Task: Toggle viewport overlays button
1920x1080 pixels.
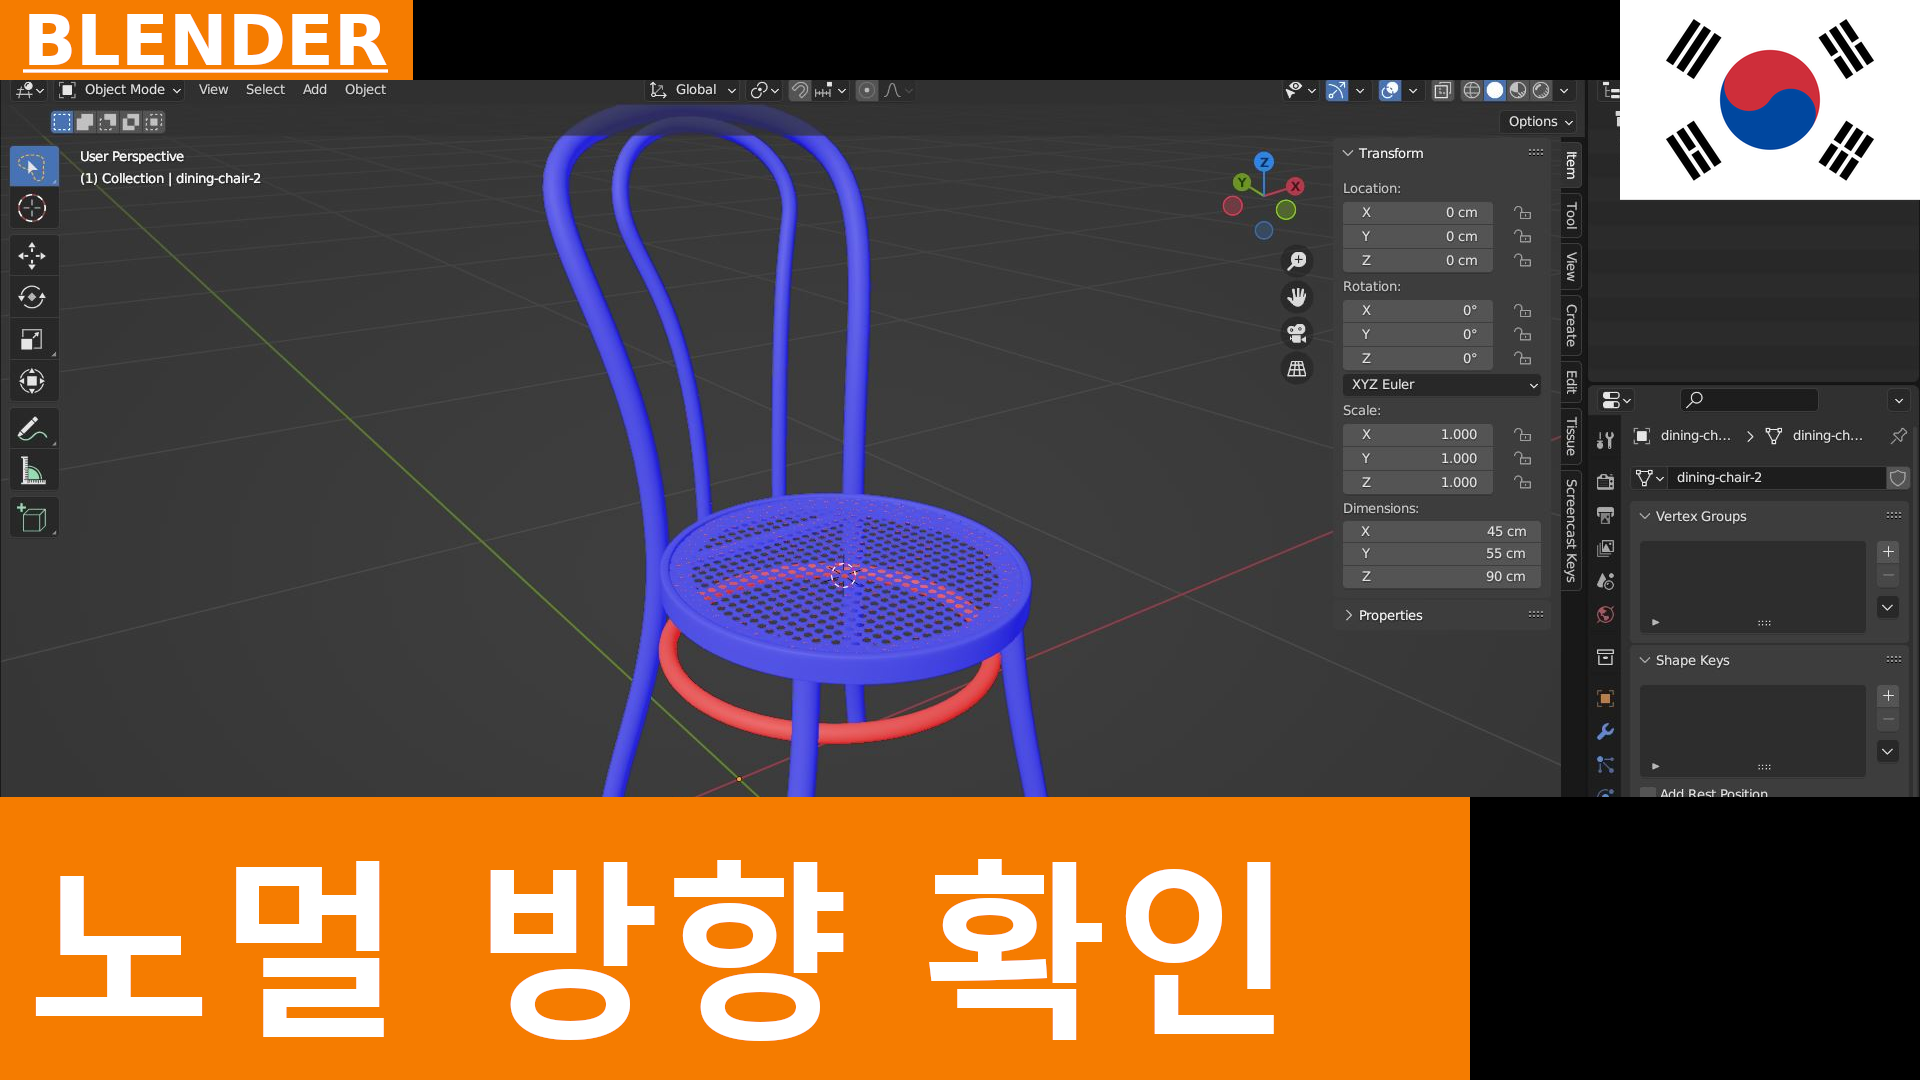Action: [x=1390, y=91]
